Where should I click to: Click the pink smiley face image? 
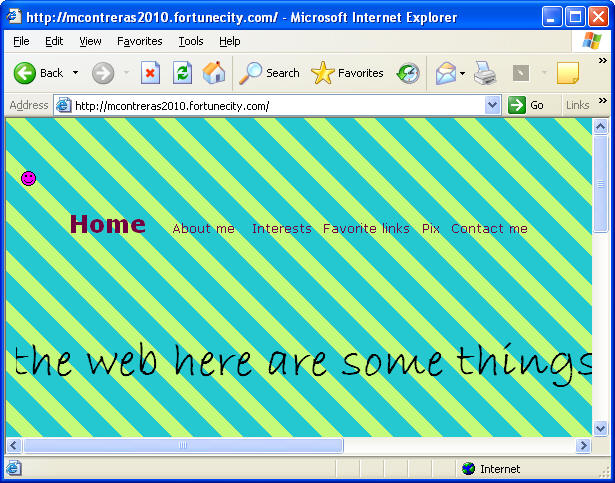pos(29,179)
